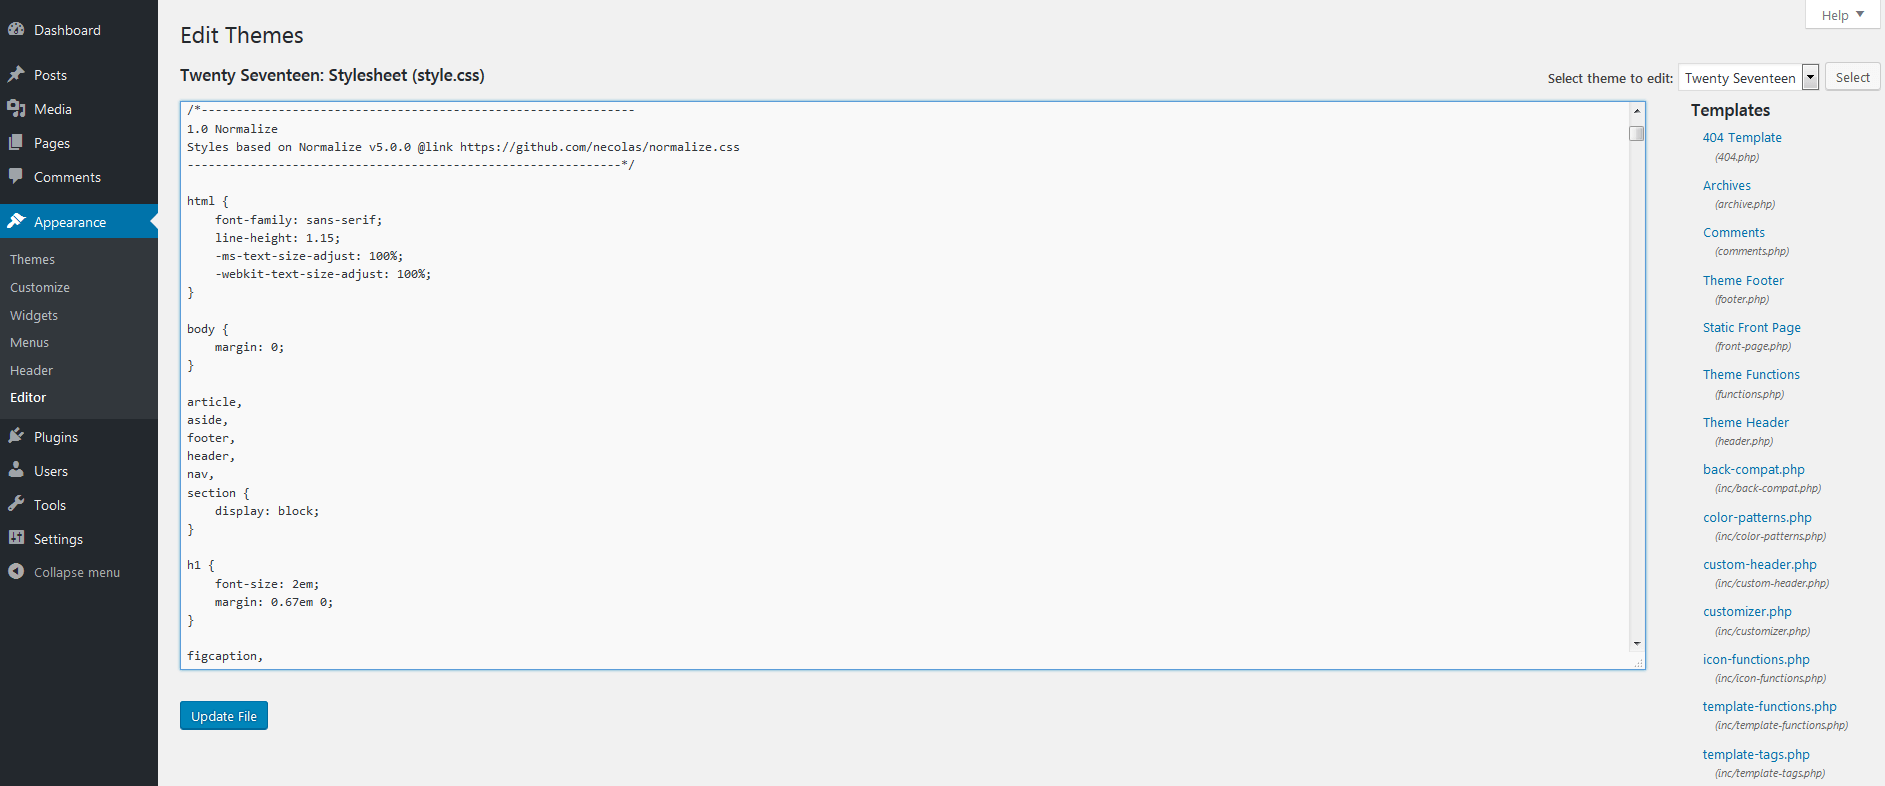Open the Help dropdown tab
The image size is (1885, 786).
tap(1842, 15)
